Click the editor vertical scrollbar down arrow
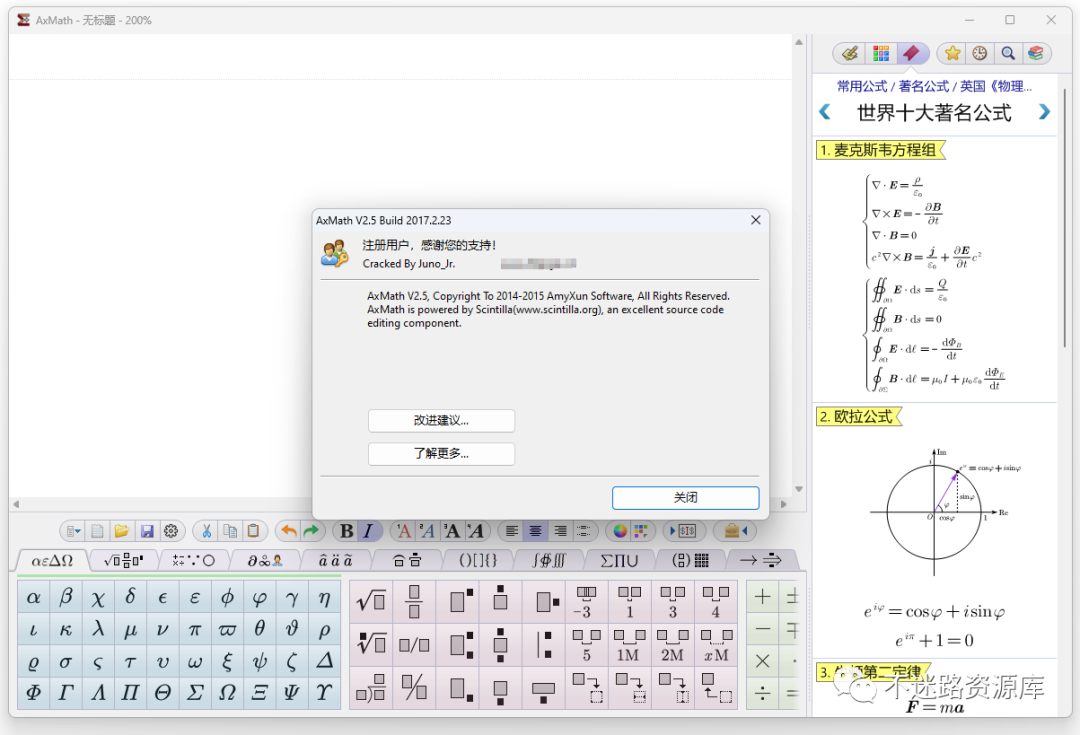 pyautogui.click(x=799, y=489)
